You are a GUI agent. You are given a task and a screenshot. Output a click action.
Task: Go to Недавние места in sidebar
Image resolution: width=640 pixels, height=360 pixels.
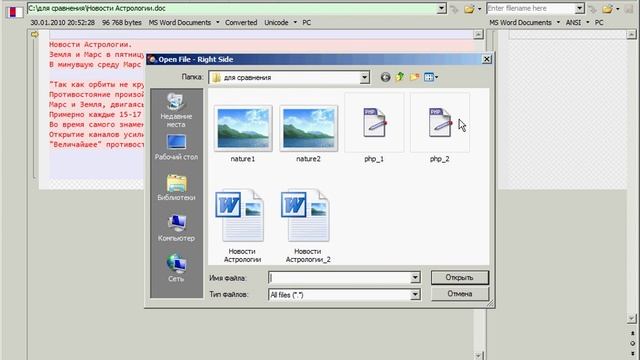tap(176, 110)
